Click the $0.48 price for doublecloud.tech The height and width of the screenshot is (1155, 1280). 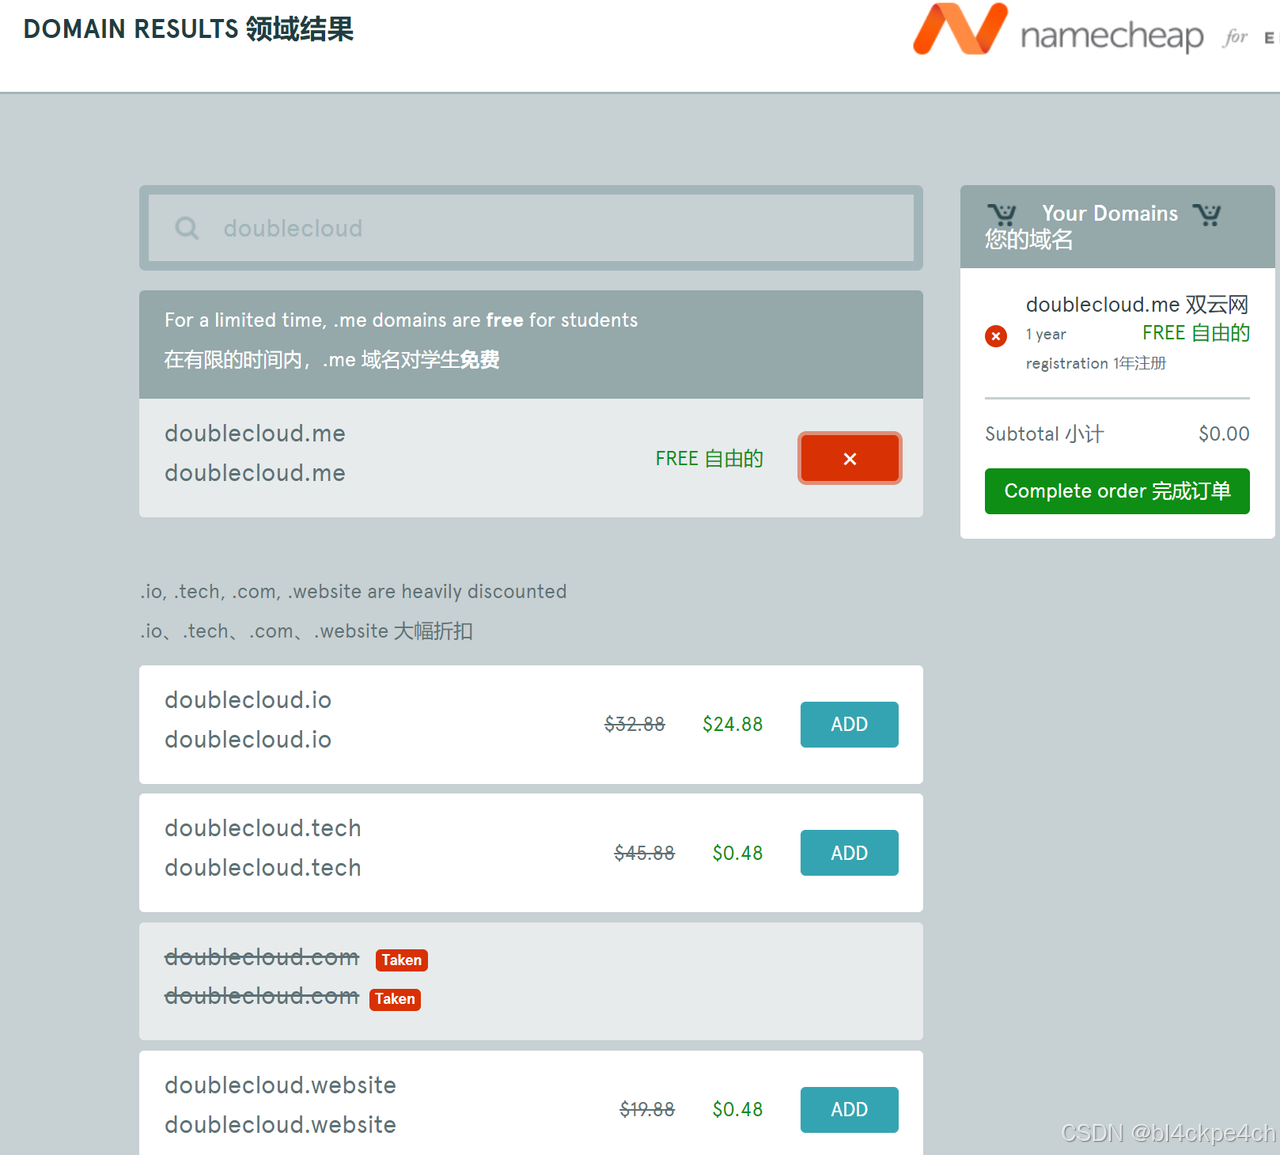tap(737, 853)
